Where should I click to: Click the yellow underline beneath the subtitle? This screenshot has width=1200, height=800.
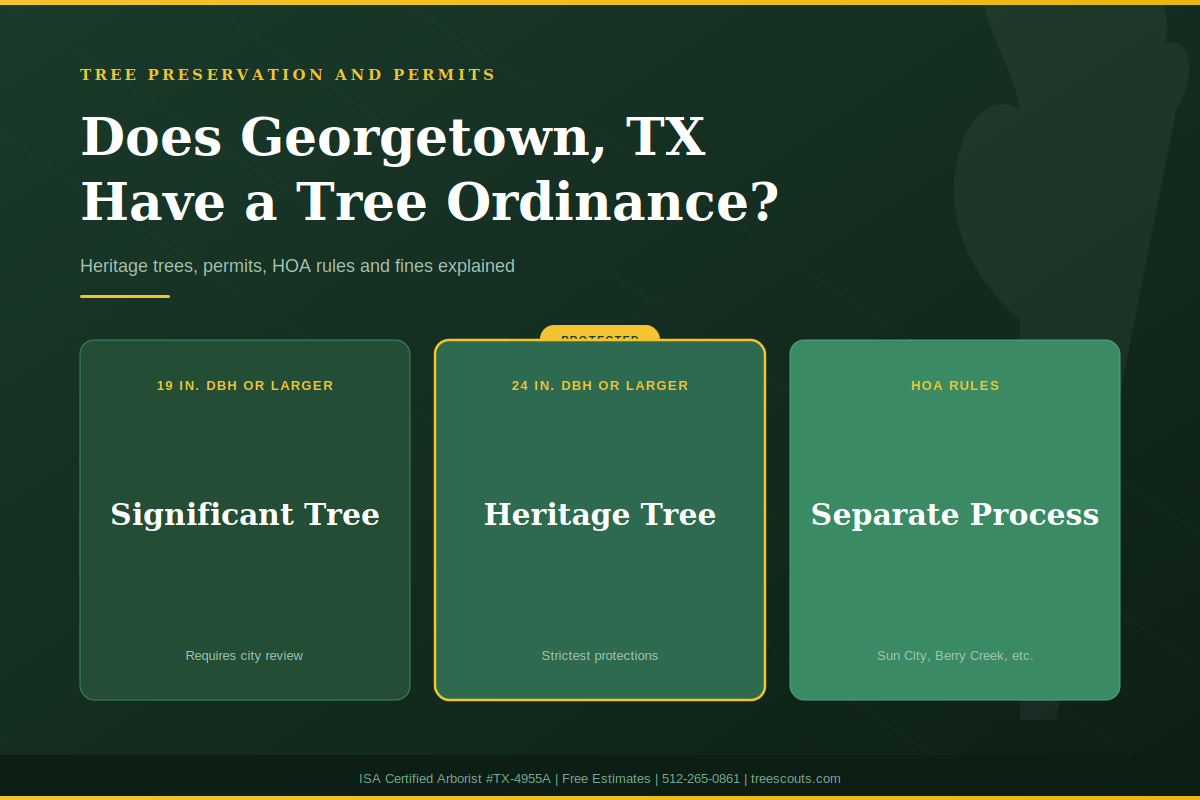pos(124,297)
